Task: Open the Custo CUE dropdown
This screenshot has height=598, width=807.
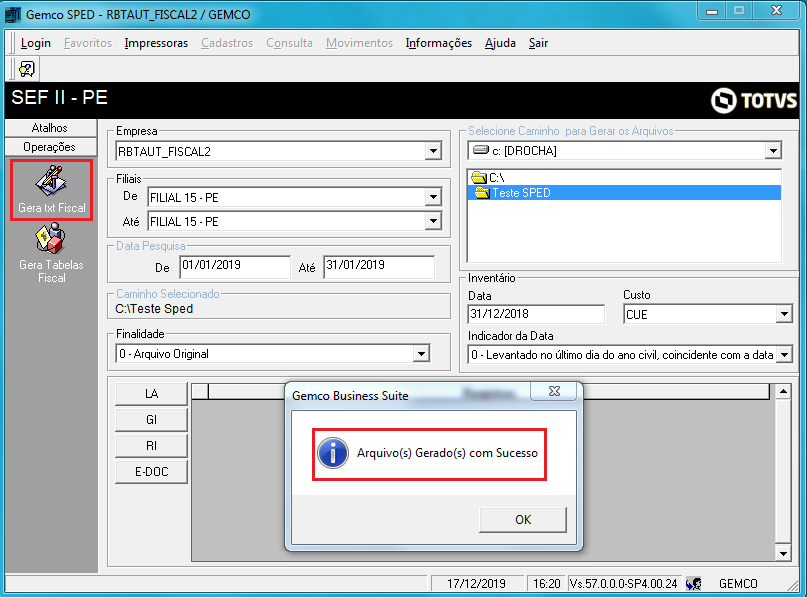Action: click(x=784, y=314)
